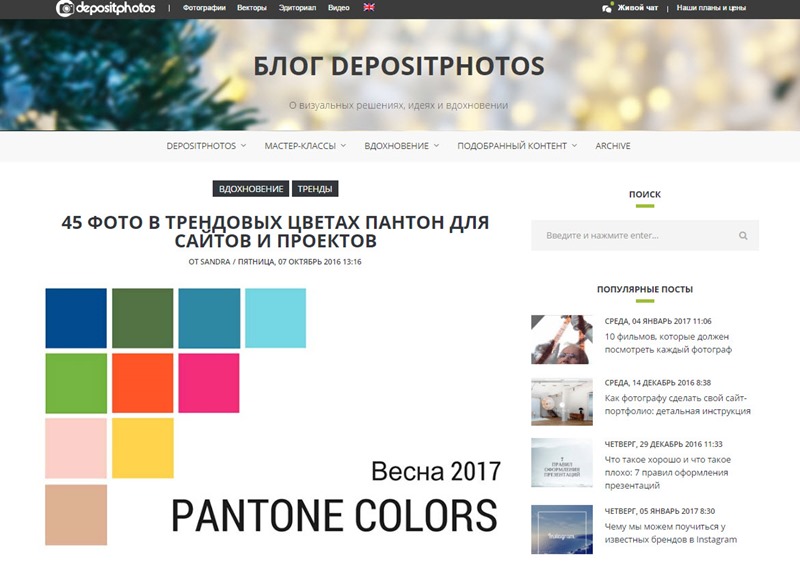This screenshot has height=561, width=800.
Task: Click date ЧЕТВЕРГ, 29 ДЕКАБРЬ 2016 11:33
Action: 664,444
